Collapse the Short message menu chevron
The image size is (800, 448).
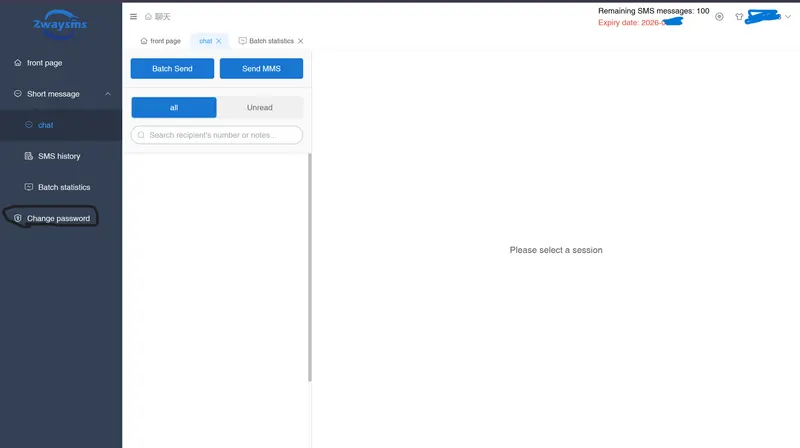point(108,94)
